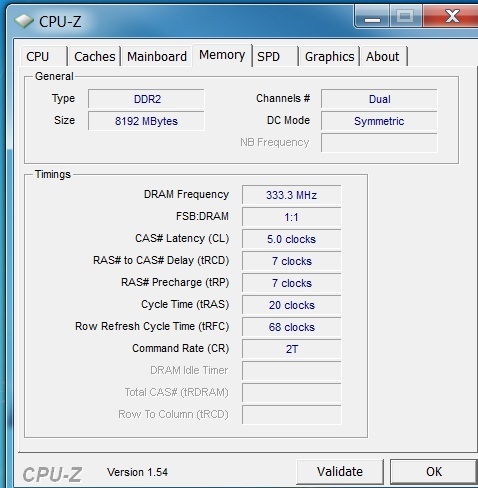The height and width of the screenshot is (488, 478).
Task: Click the Memory tab
Action: pyautogui.click(x=222, y=55)
